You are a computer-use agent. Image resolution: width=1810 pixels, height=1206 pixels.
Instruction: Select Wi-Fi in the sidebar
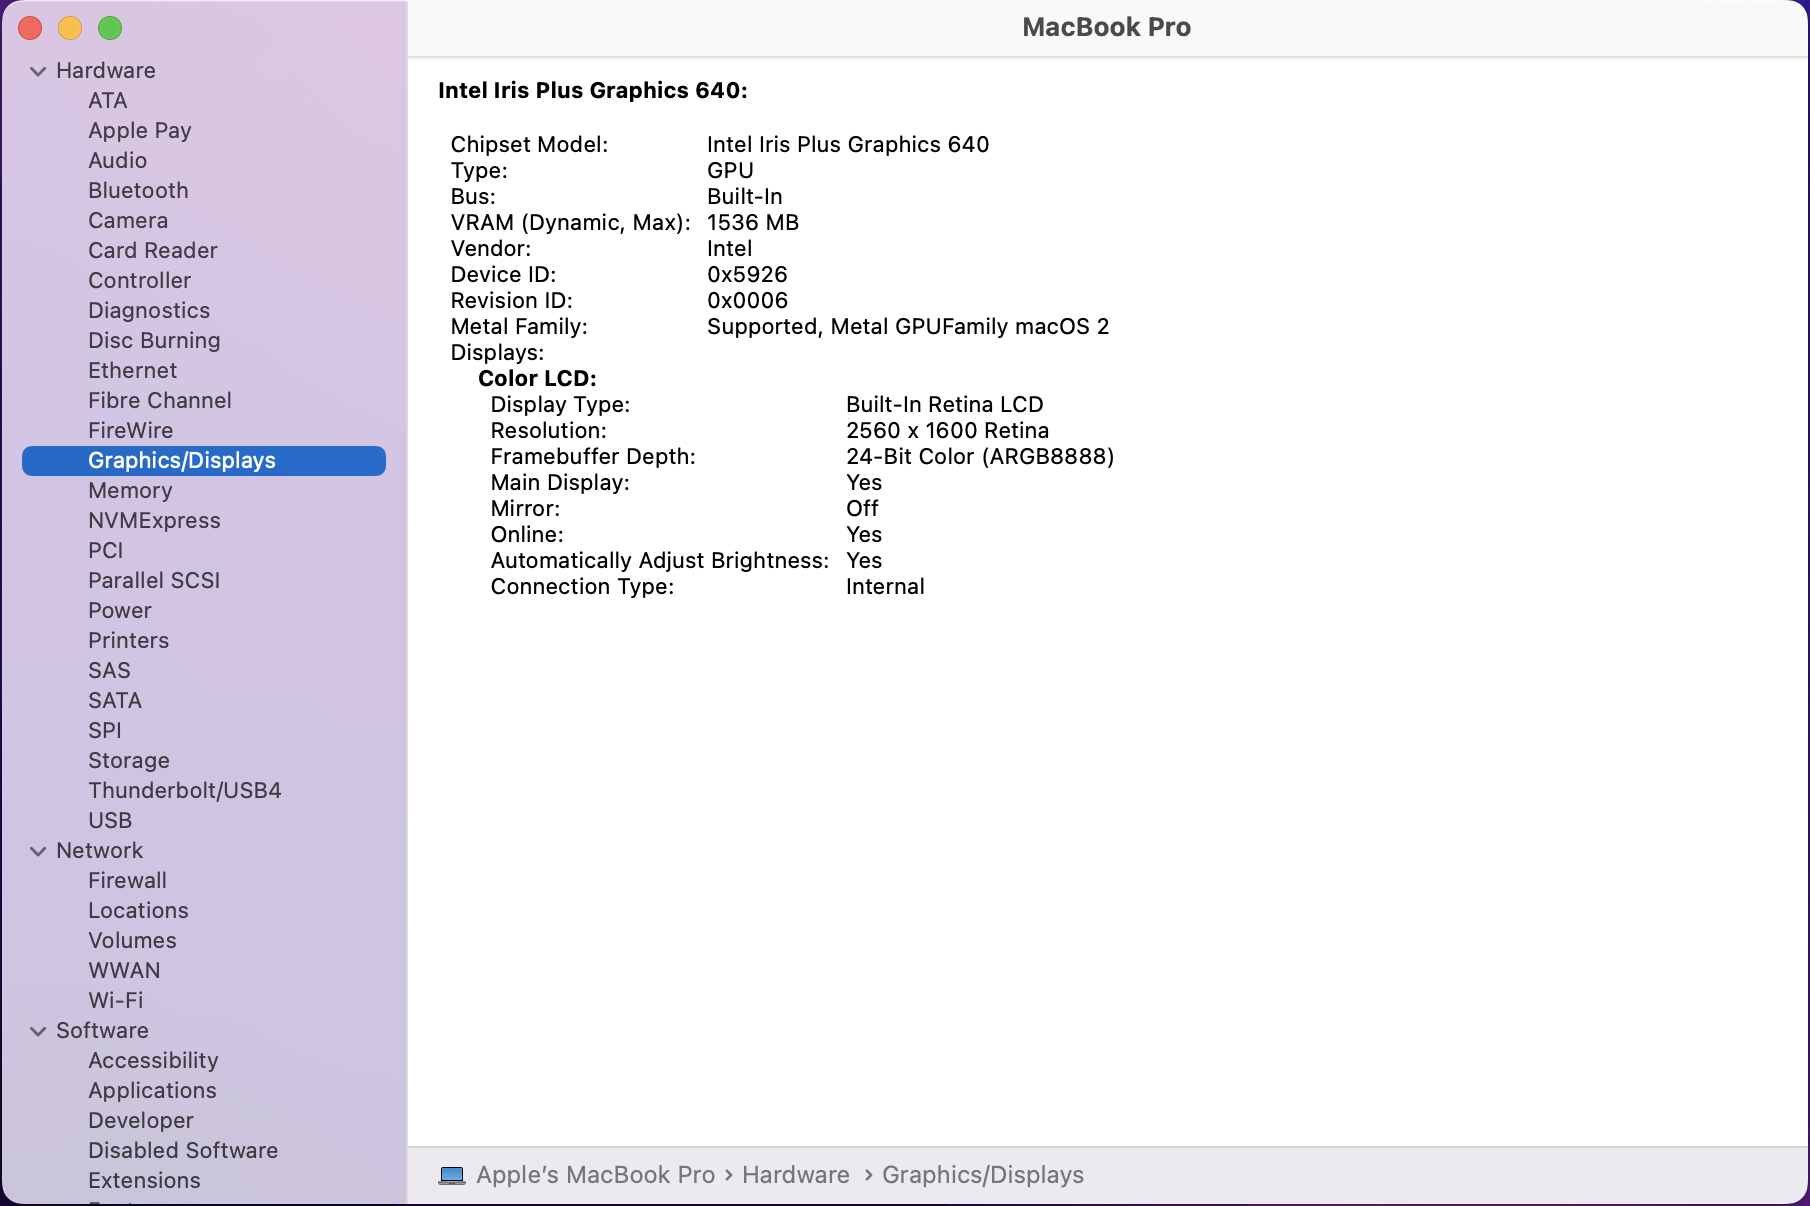(116, 1001)
